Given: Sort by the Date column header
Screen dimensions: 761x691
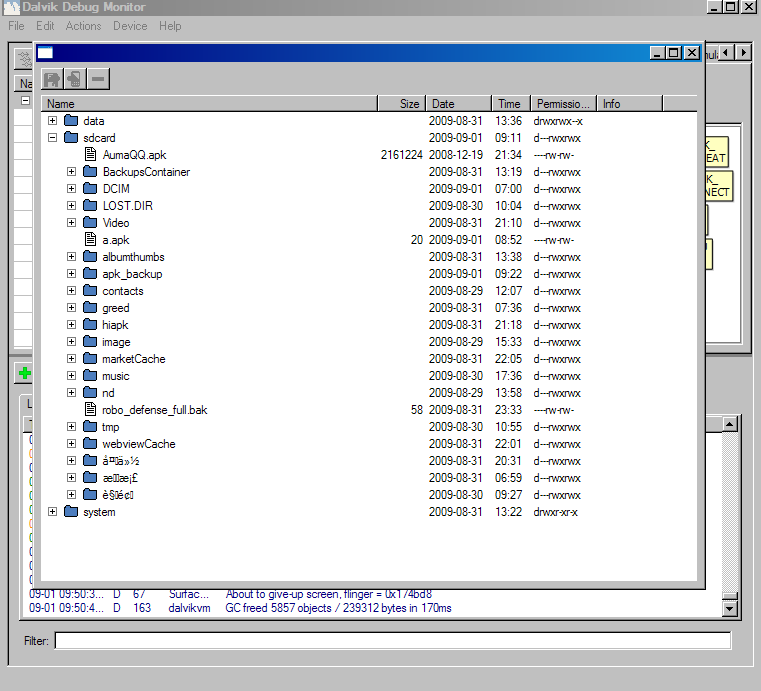Looking at the screenshot, I should tap(459, 104).
